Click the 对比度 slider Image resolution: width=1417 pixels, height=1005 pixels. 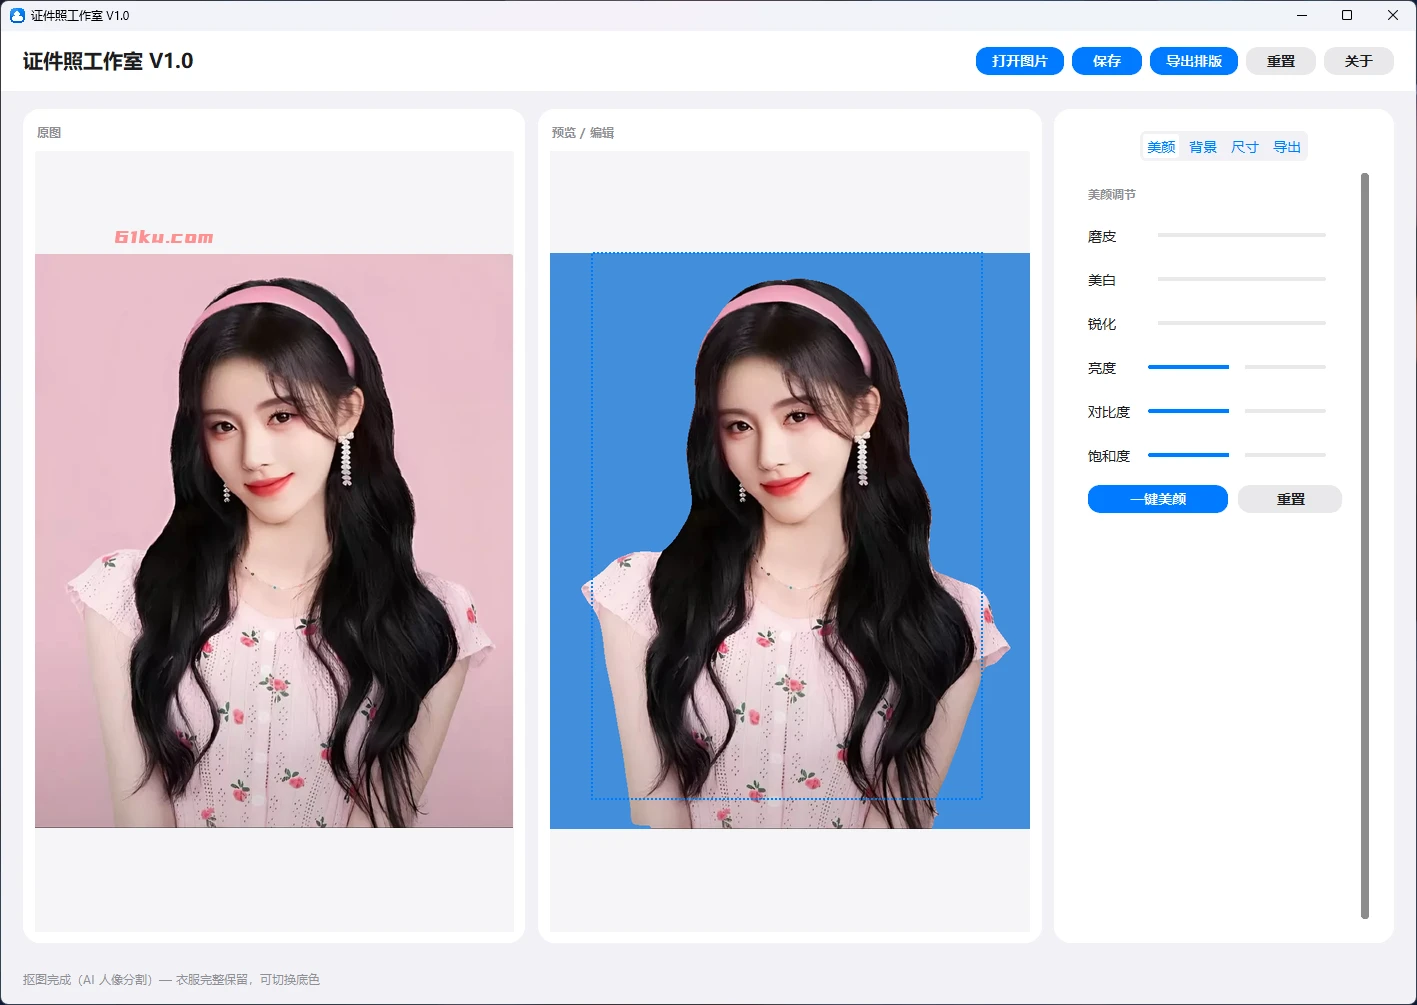click(x=1237, y=411)
